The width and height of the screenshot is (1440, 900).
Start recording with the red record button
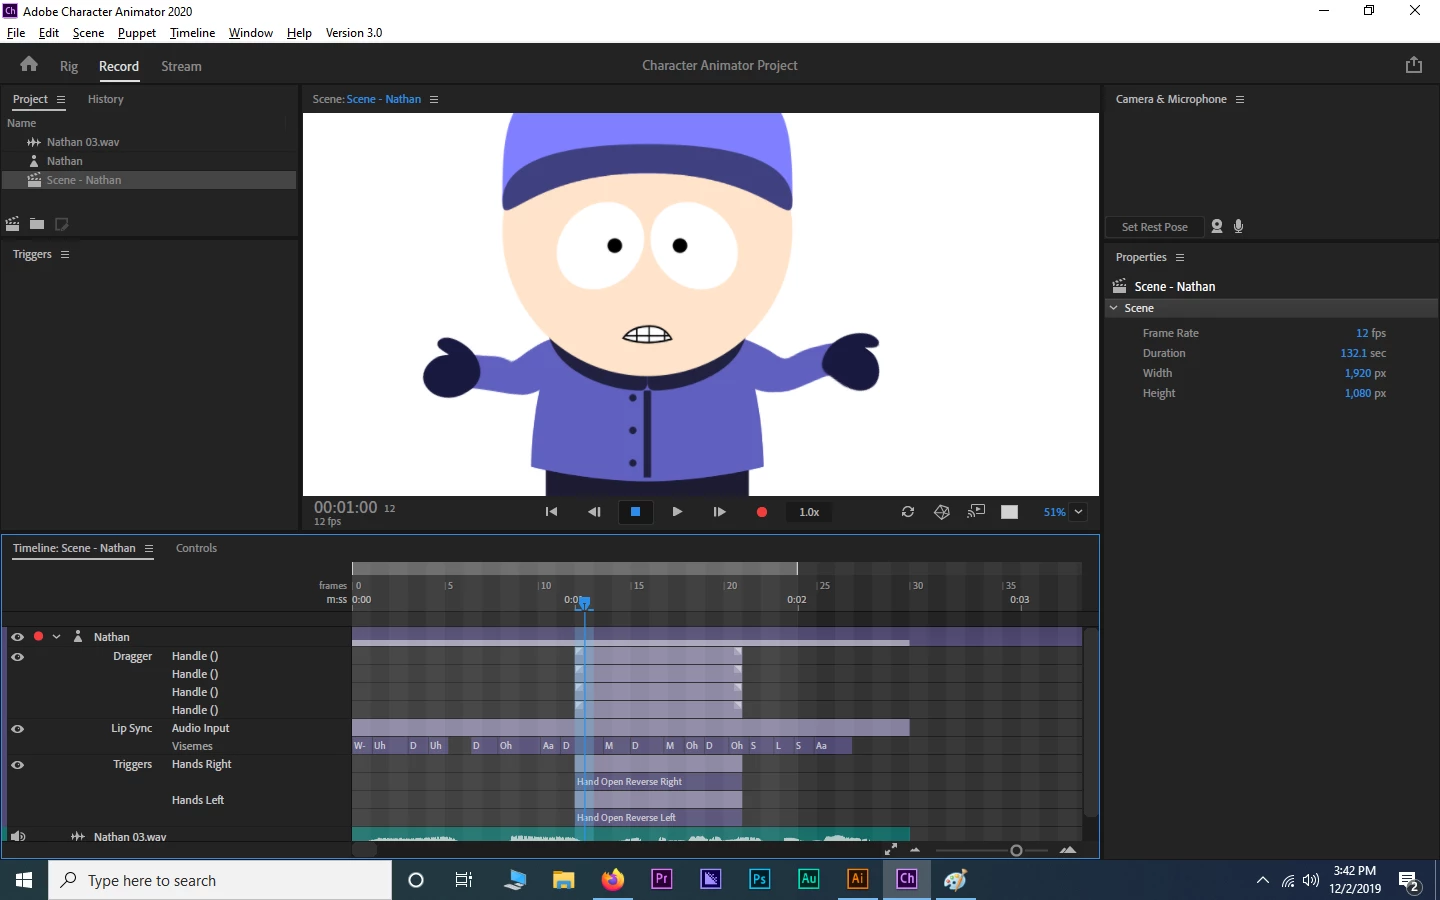click(x=762, y=512)
